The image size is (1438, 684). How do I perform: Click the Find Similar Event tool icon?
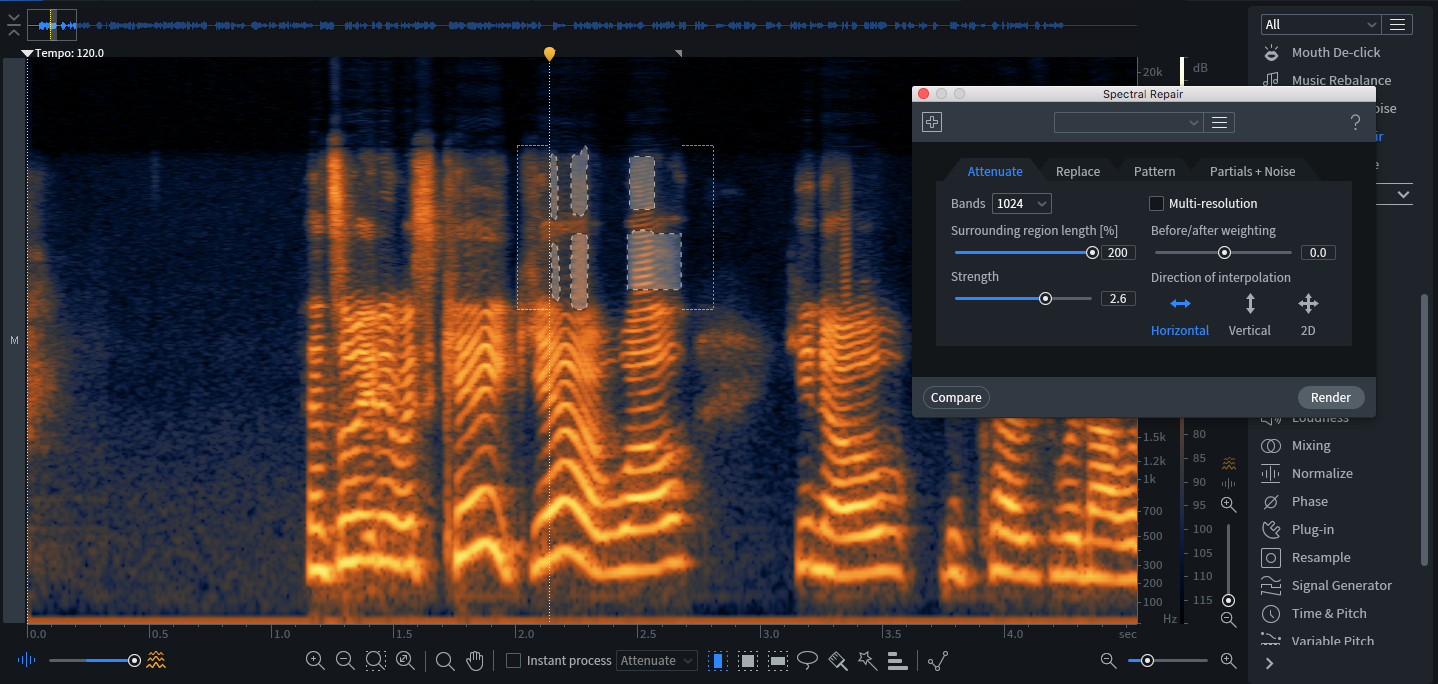coord(938,660)
